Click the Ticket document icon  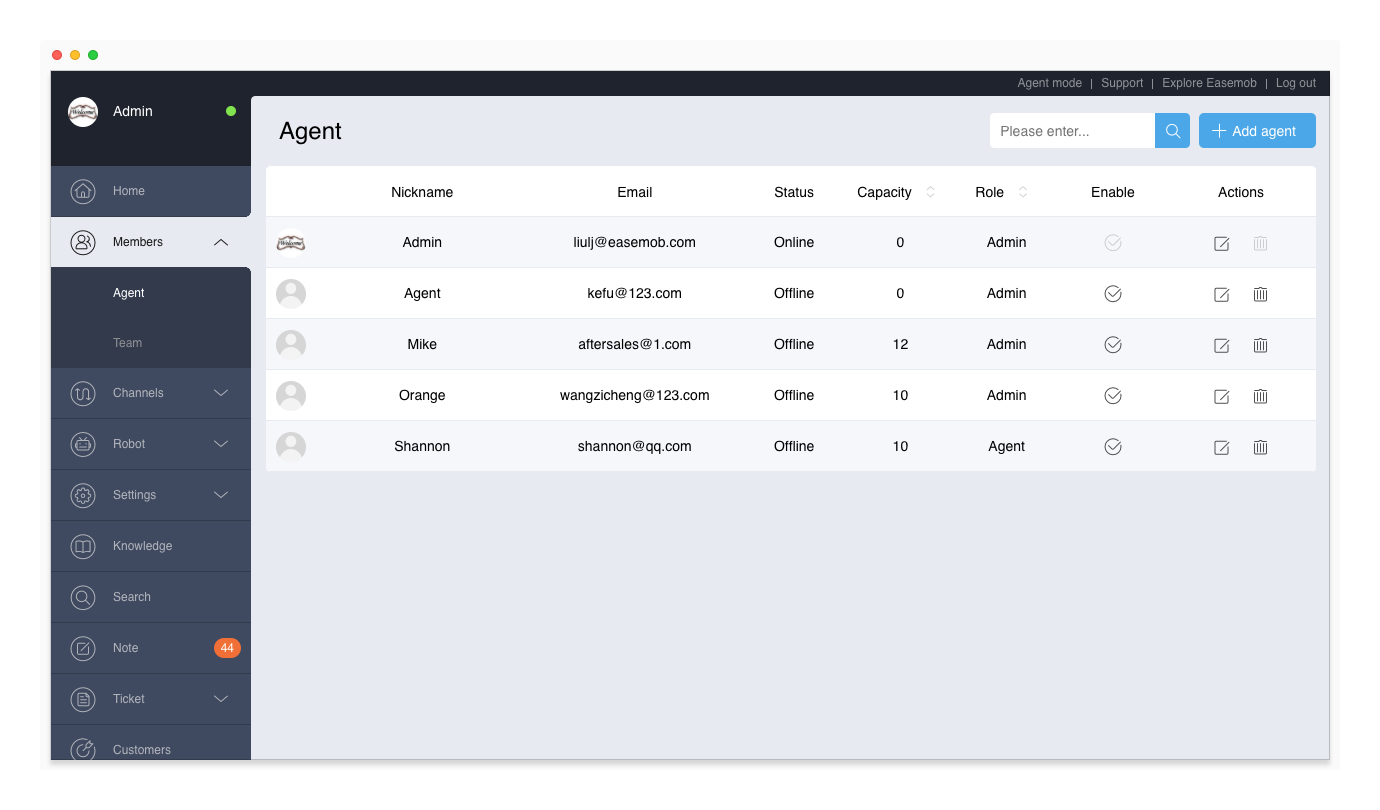(83, 699)
